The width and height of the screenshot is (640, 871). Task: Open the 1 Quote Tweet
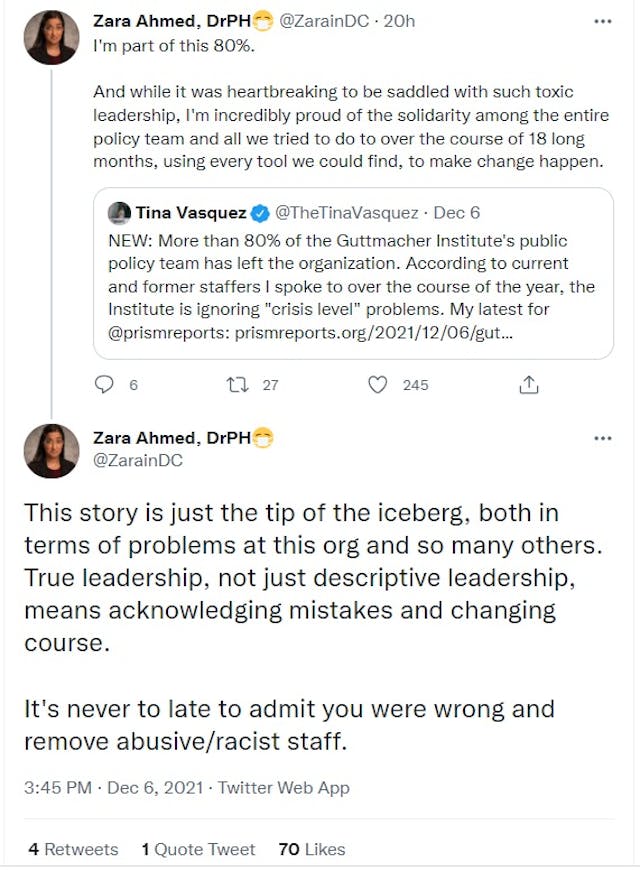[x=197, y=849]
